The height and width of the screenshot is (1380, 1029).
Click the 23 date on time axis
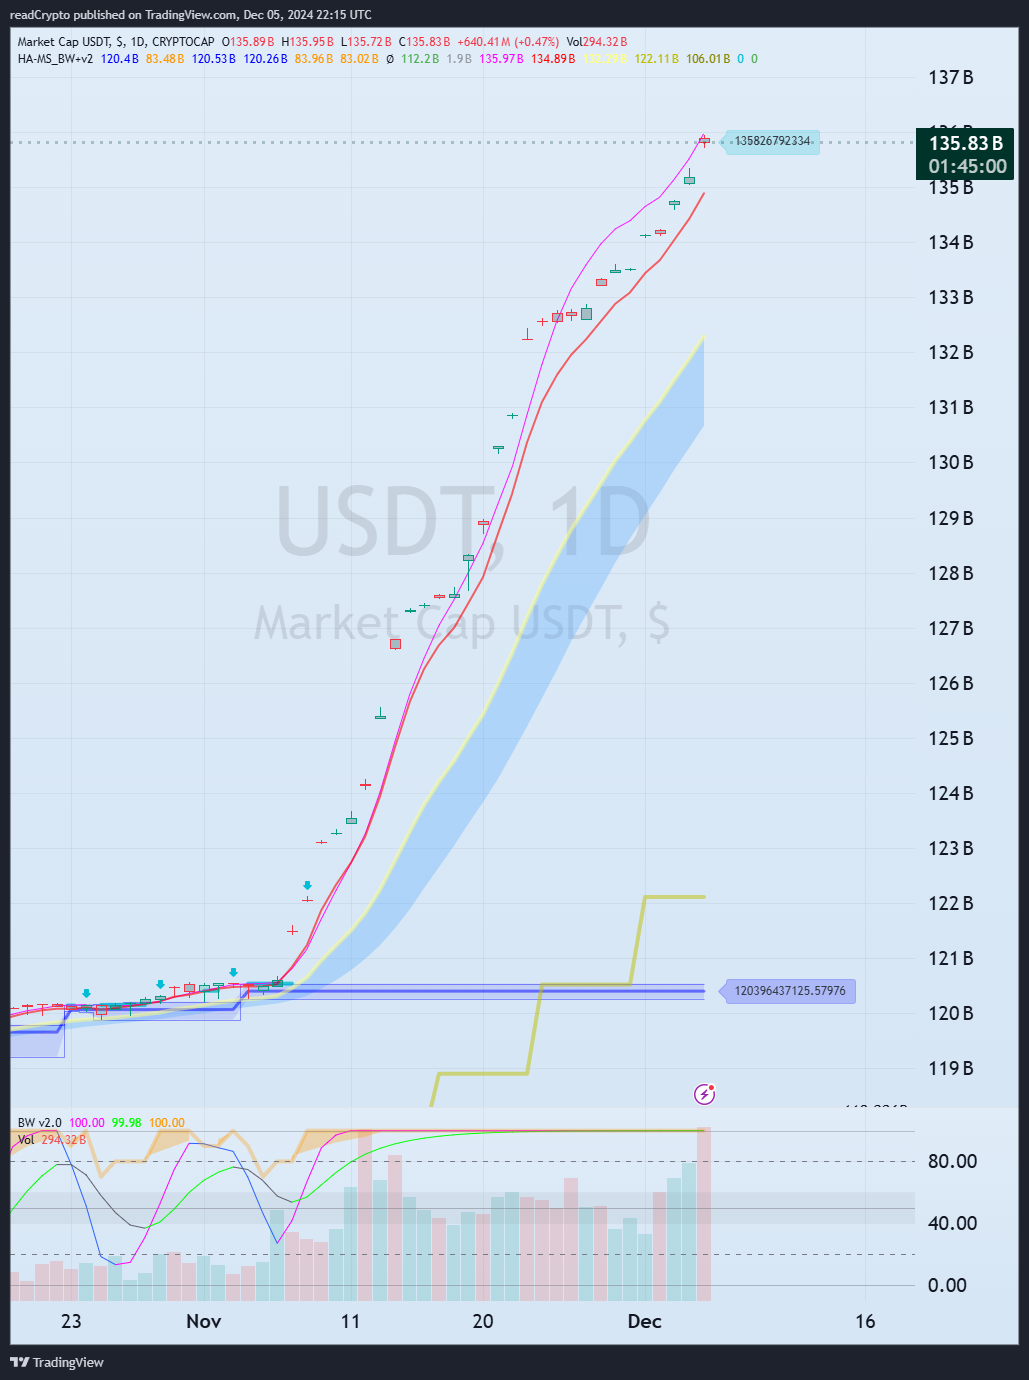71,1322
